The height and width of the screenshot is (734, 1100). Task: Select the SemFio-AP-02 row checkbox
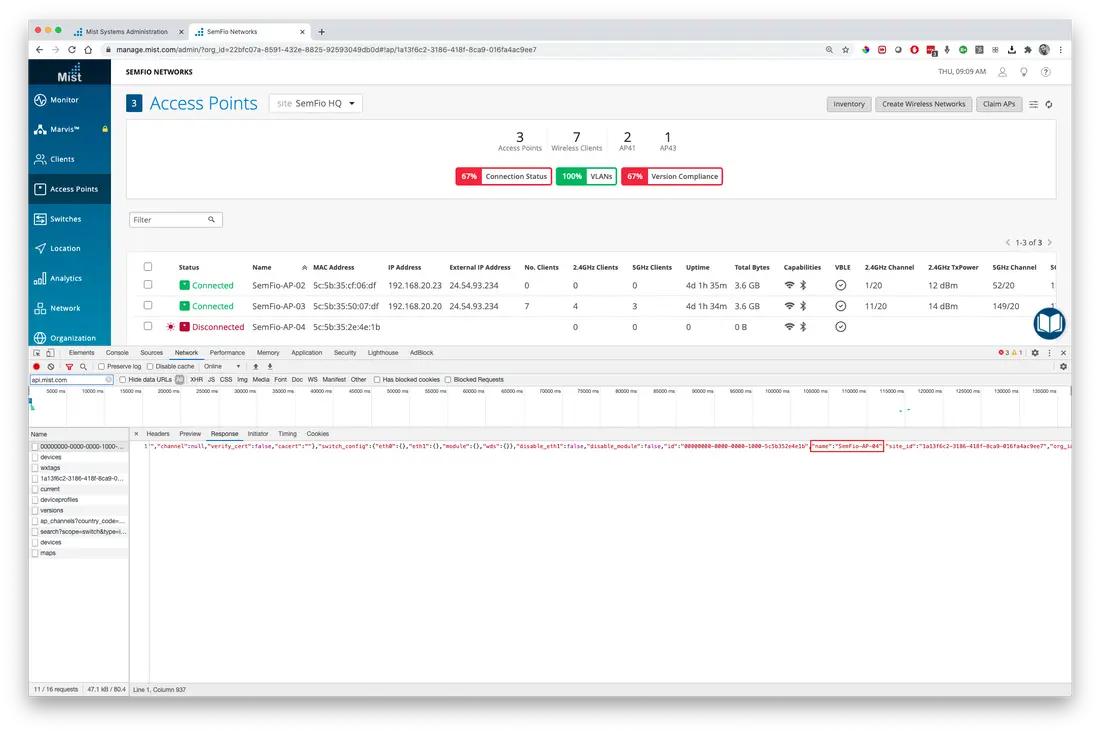147,285
